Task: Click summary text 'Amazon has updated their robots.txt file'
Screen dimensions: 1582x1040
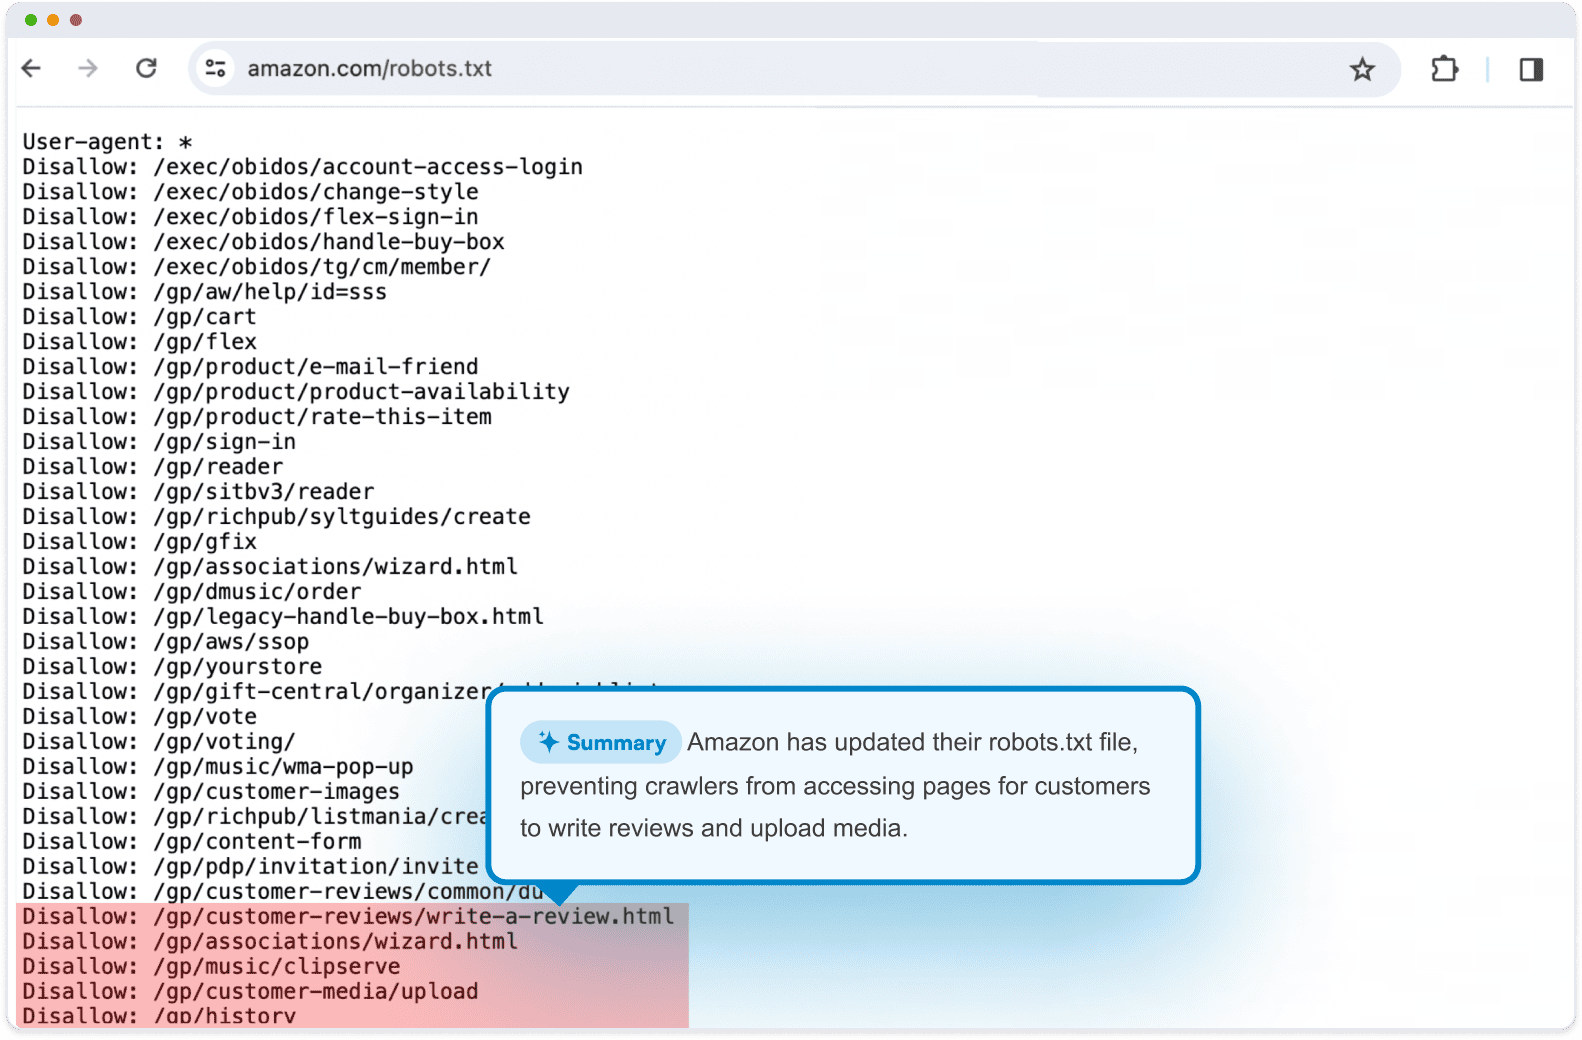Action: click(x=911, y=742)
